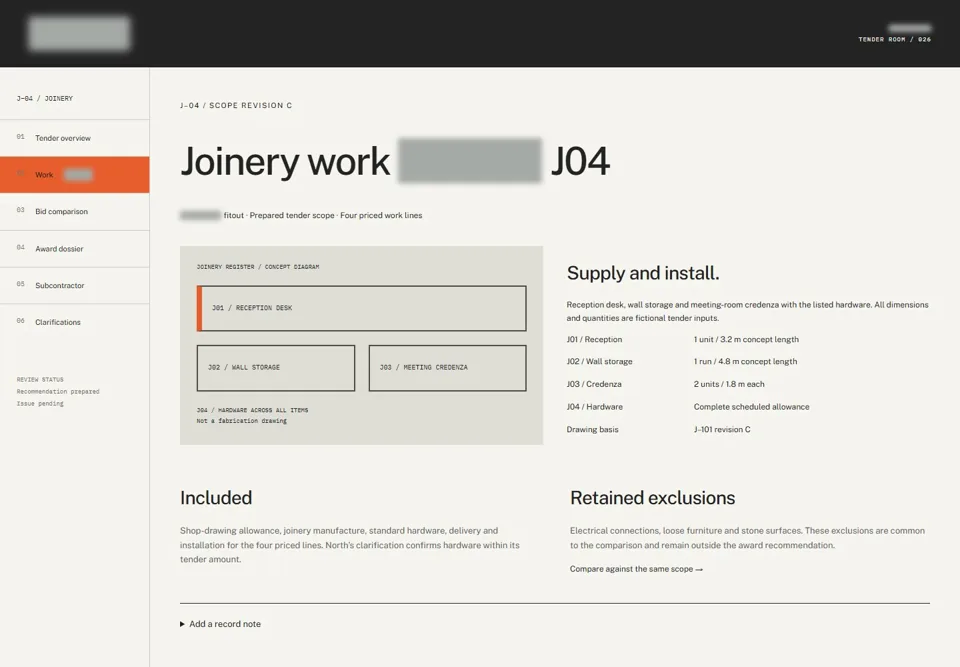Click 'JOINERY REGISTER / CONCEPT DIAGRAM' caption
Viewport: 960px width, 667px height.
pos(258,267)
